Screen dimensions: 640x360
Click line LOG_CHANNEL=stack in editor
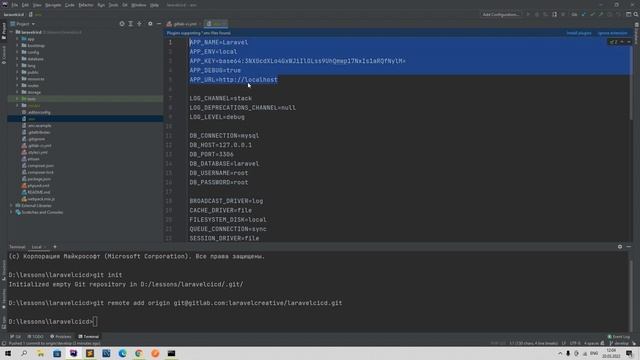220,98
